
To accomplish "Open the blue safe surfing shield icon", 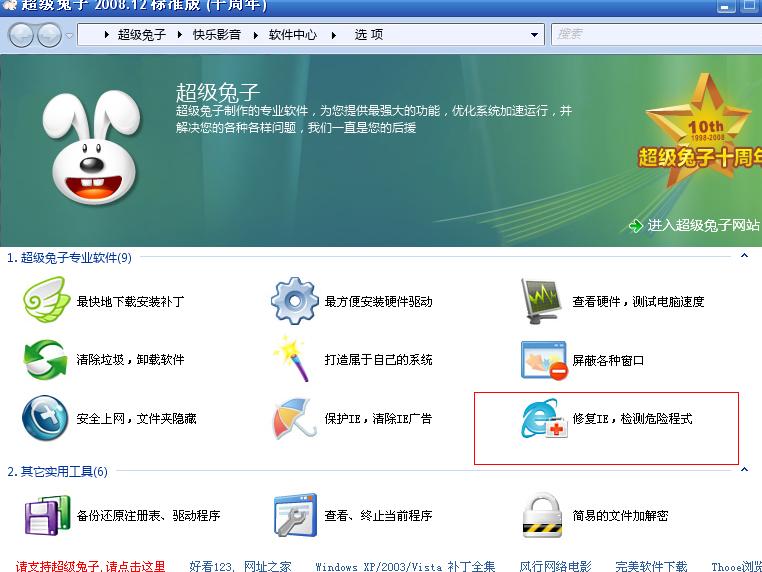I will (x=46, y=418).
